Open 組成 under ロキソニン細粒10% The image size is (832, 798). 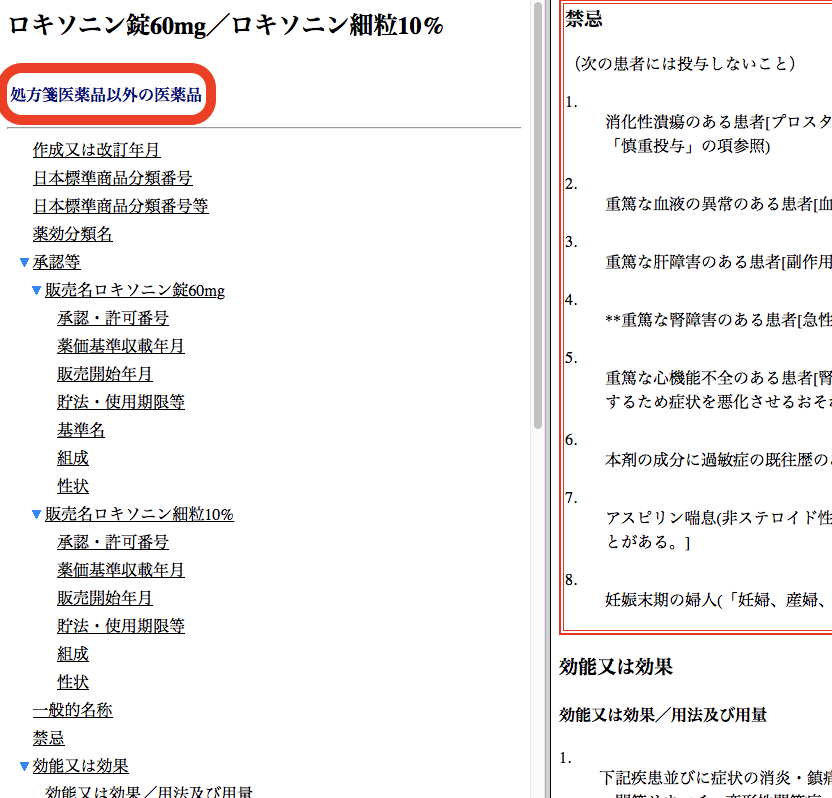click(x=73, y=654)
